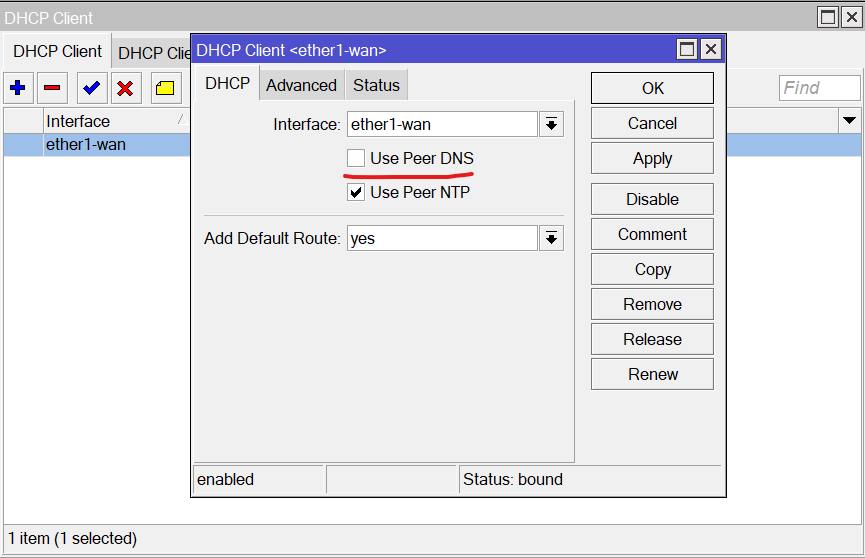Open the Add Default Route dropdown arrow
This screenshot has width=865, height=558.
[x=551, y=238]
